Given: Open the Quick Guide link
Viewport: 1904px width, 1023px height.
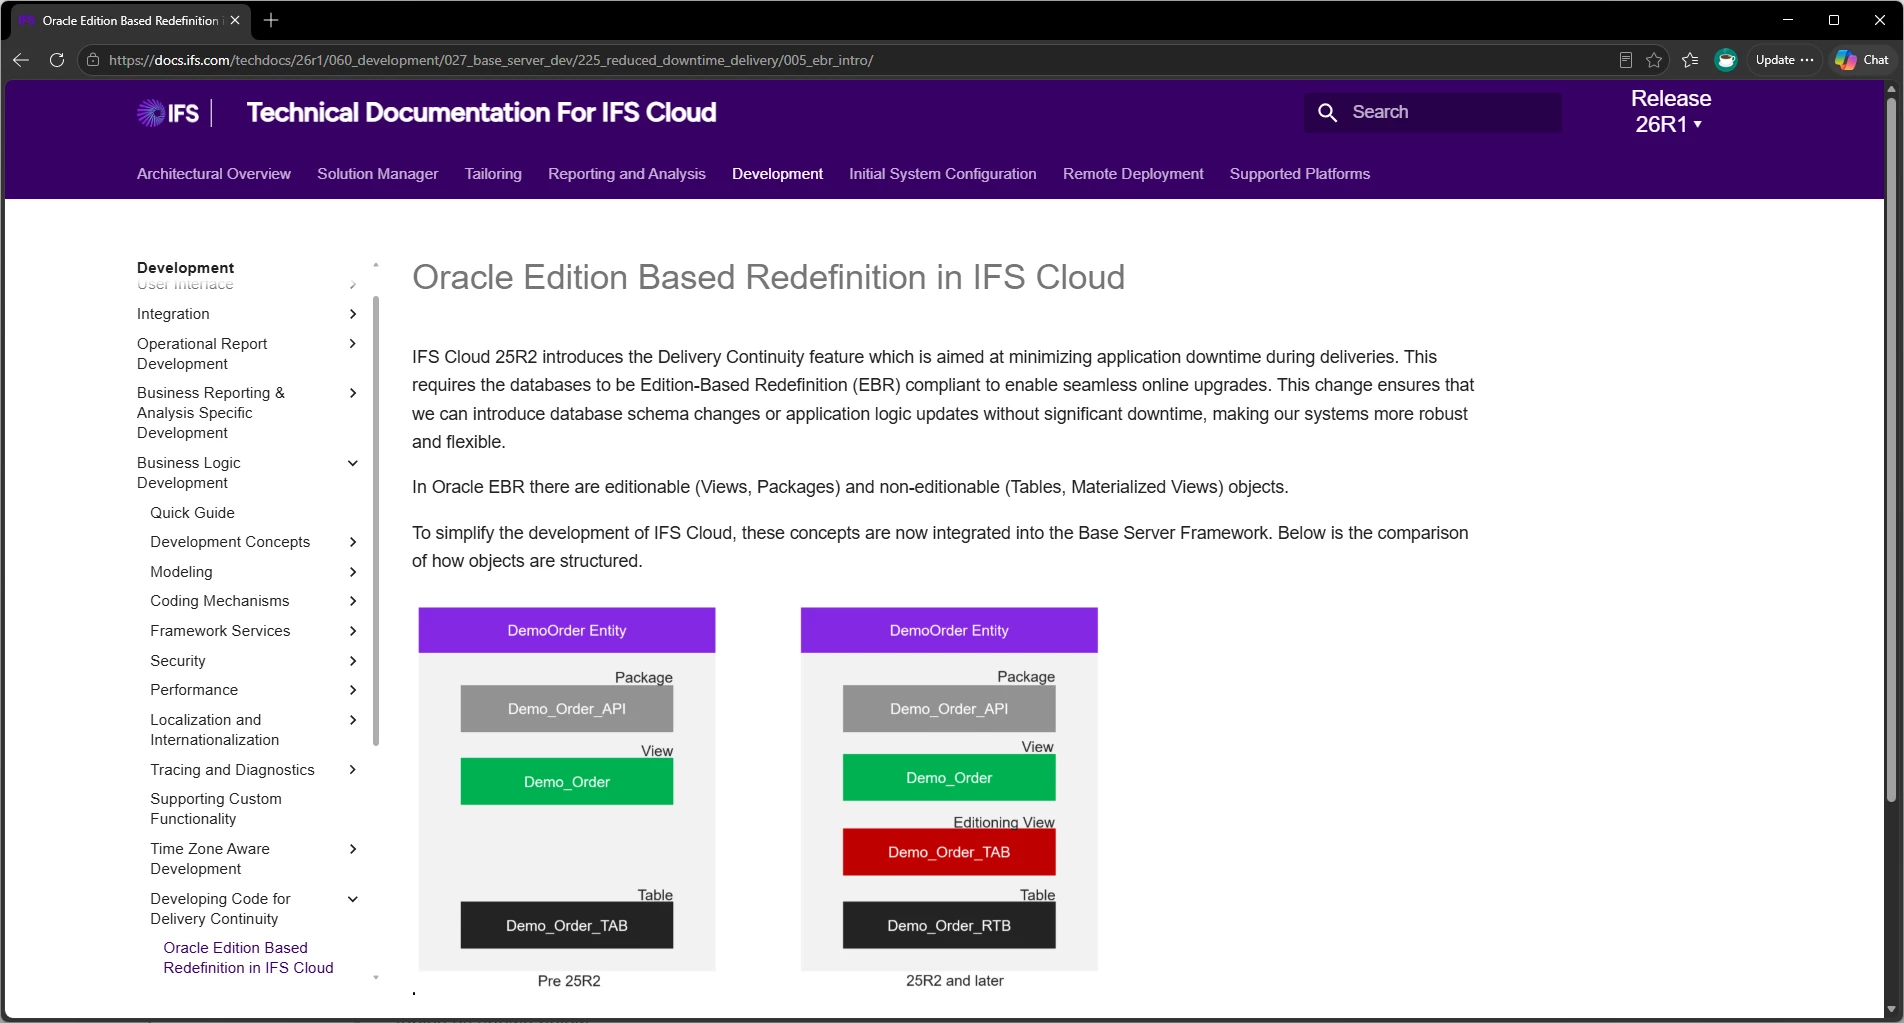Looking at the screenshot, I should coord(192,513).
